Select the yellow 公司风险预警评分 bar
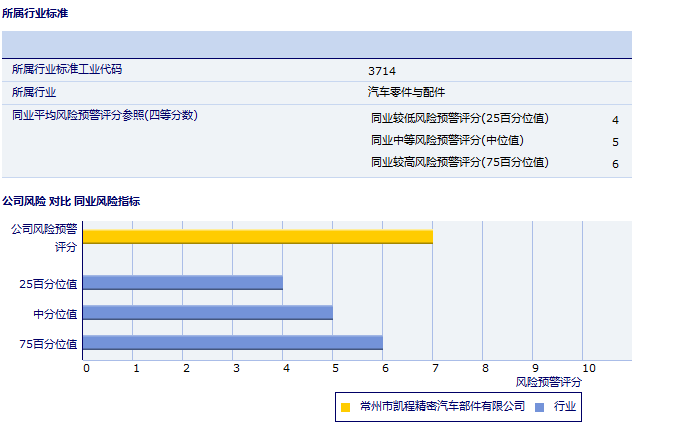673x429 pixels. tap(257, 237)
